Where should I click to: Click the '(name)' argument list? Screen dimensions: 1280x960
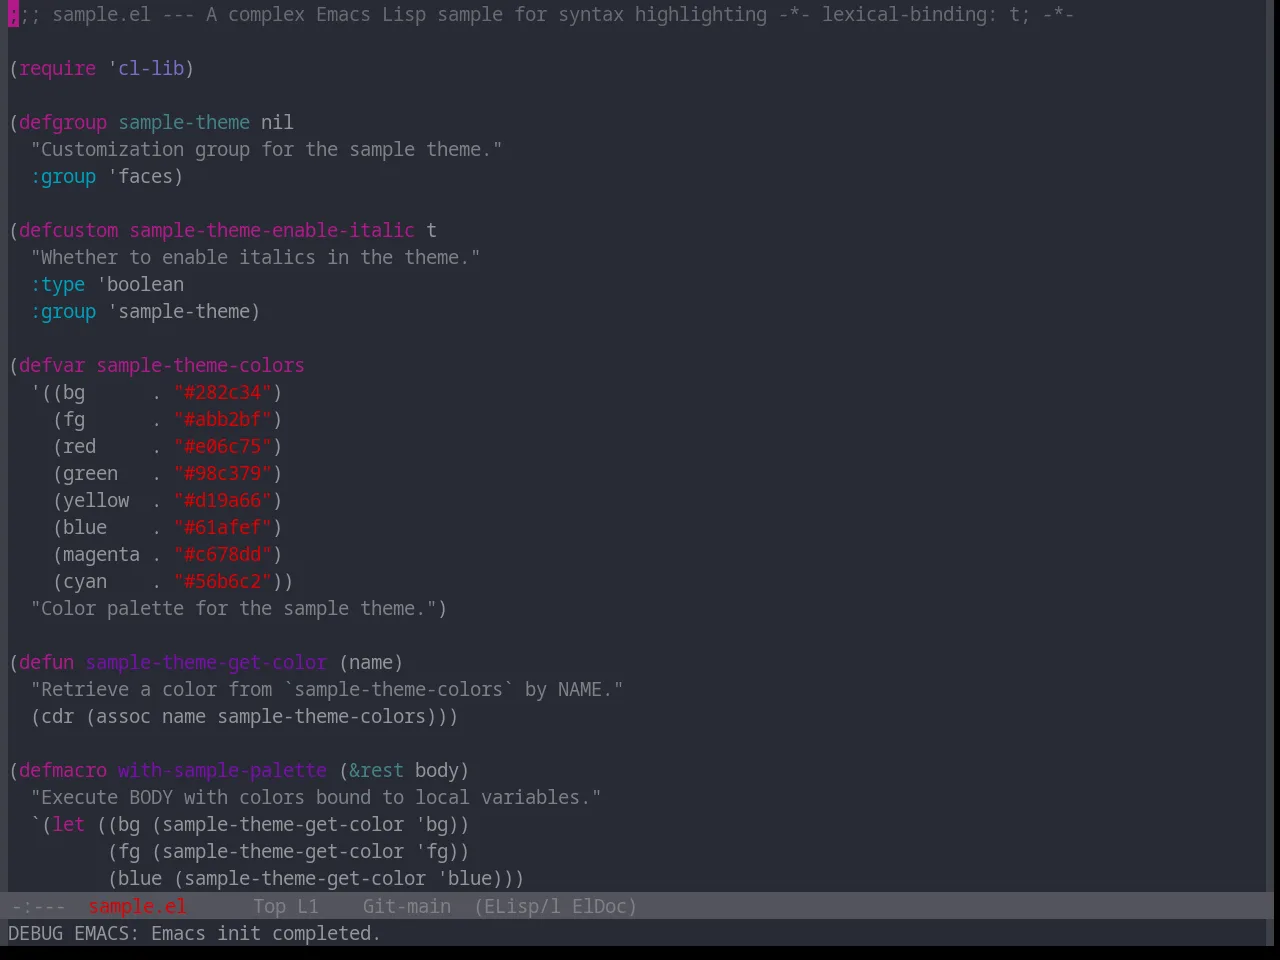(371, 662)
